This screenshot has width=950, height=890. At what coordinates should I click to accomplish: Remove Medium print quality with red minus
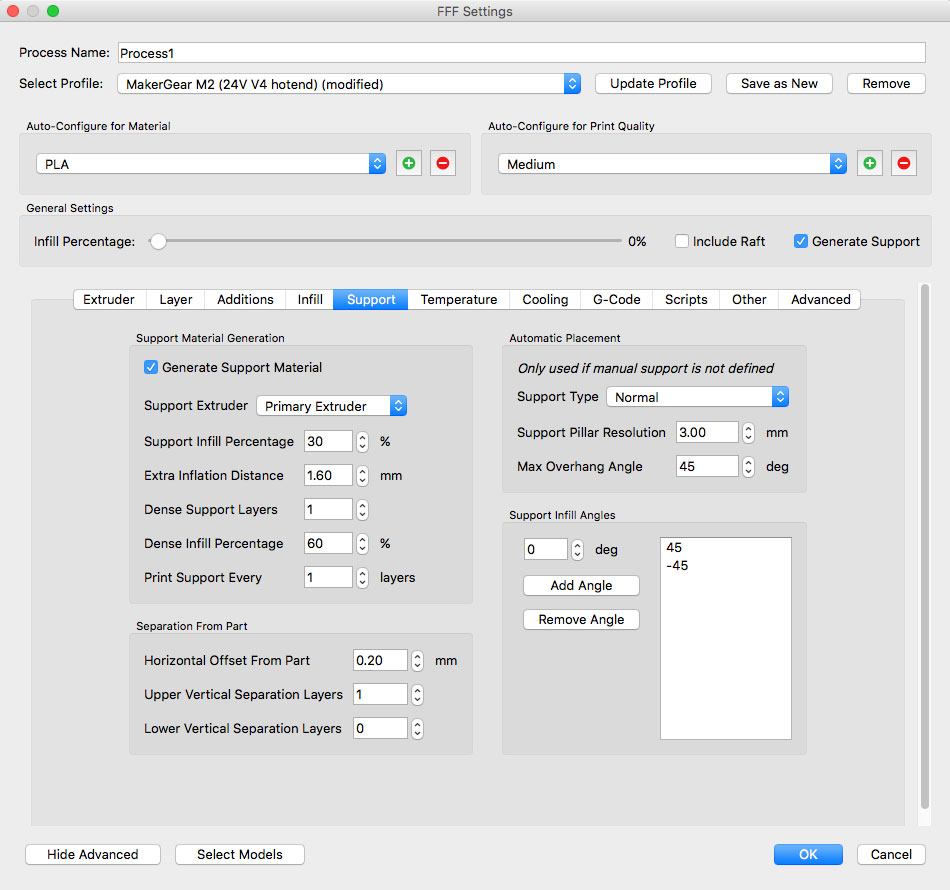[904, 164]
